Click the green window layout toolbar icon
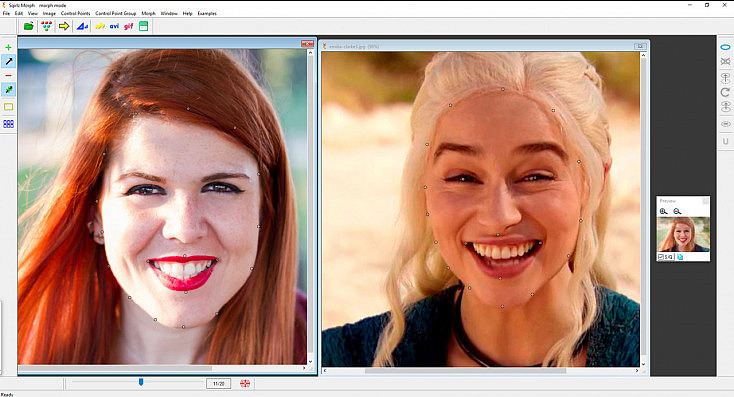The image size is (734, 397). coord(144,26)
